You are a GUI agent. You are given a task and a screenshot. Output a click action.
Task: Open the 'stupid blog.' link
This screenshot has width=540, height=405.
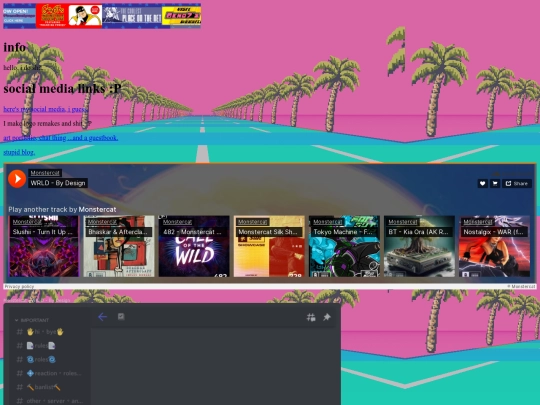pyautogui.click(x=19, y=152)
